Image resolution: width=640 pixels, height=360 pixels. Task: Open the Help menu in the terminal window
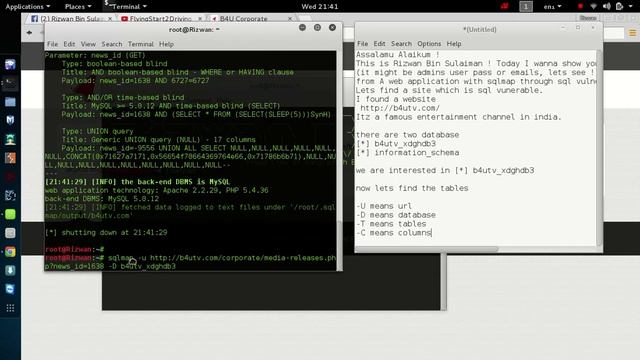pyautogui.click(x=166, y=44)
